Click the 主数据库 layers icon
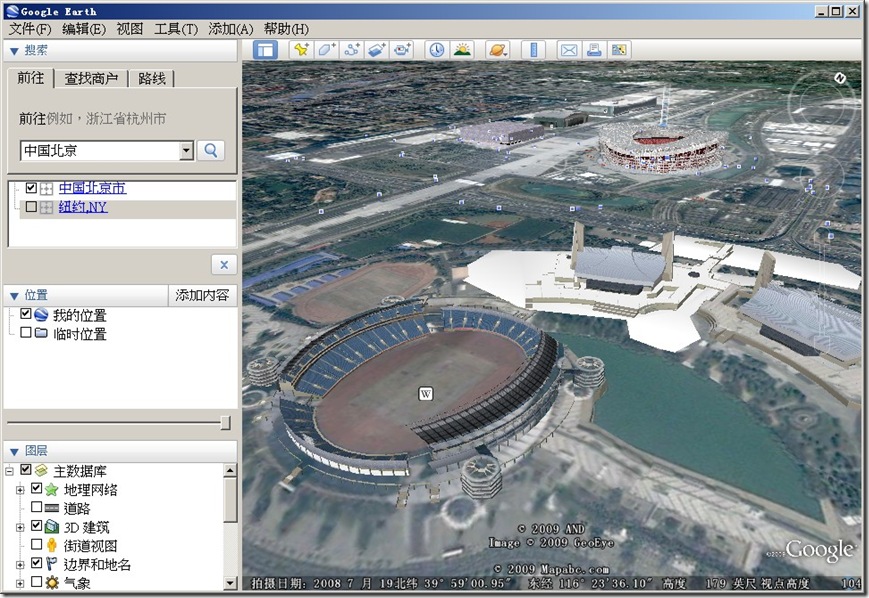 point(41,470)
